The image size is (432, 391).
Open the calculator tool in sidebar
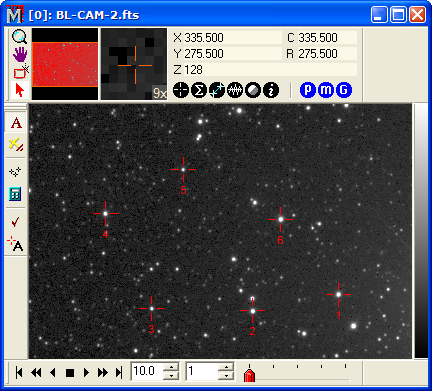[x=15, y=194]
